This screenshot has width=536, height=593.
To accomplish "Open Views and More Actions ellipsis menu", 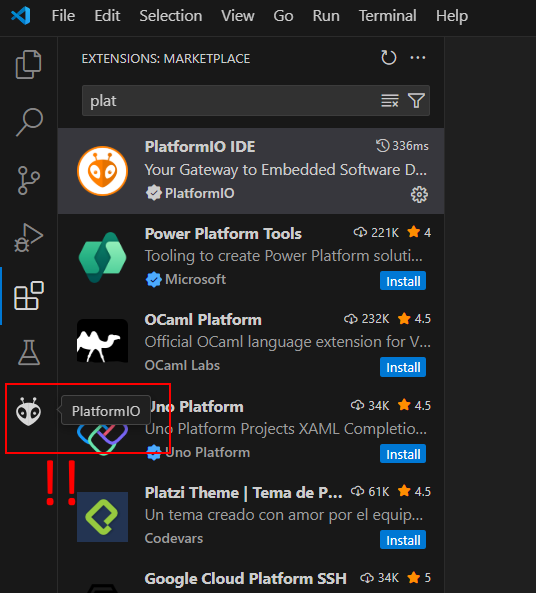I will pos(418,58).
